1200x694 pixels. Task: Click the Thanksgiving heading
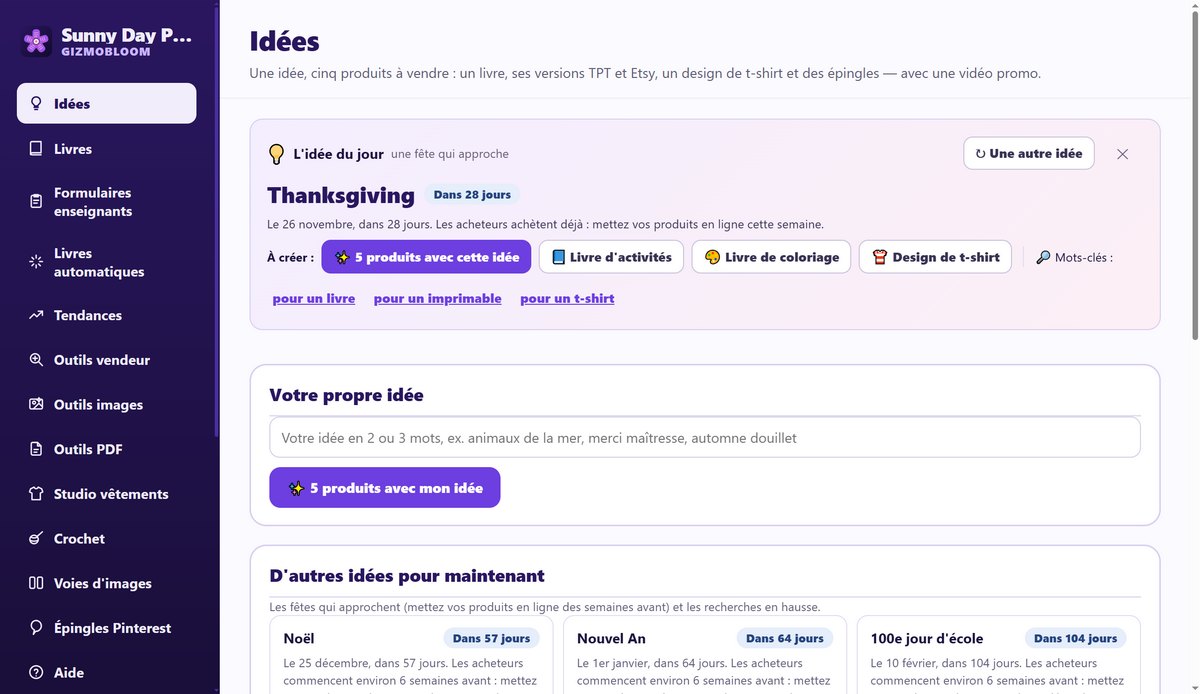point(341,195)
